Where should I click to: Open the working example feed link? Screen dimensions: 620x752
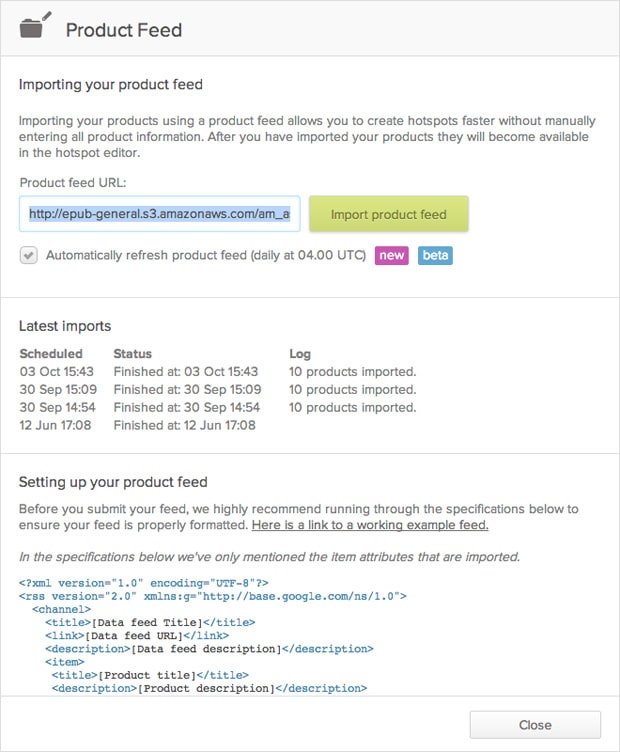click(370, 526)
